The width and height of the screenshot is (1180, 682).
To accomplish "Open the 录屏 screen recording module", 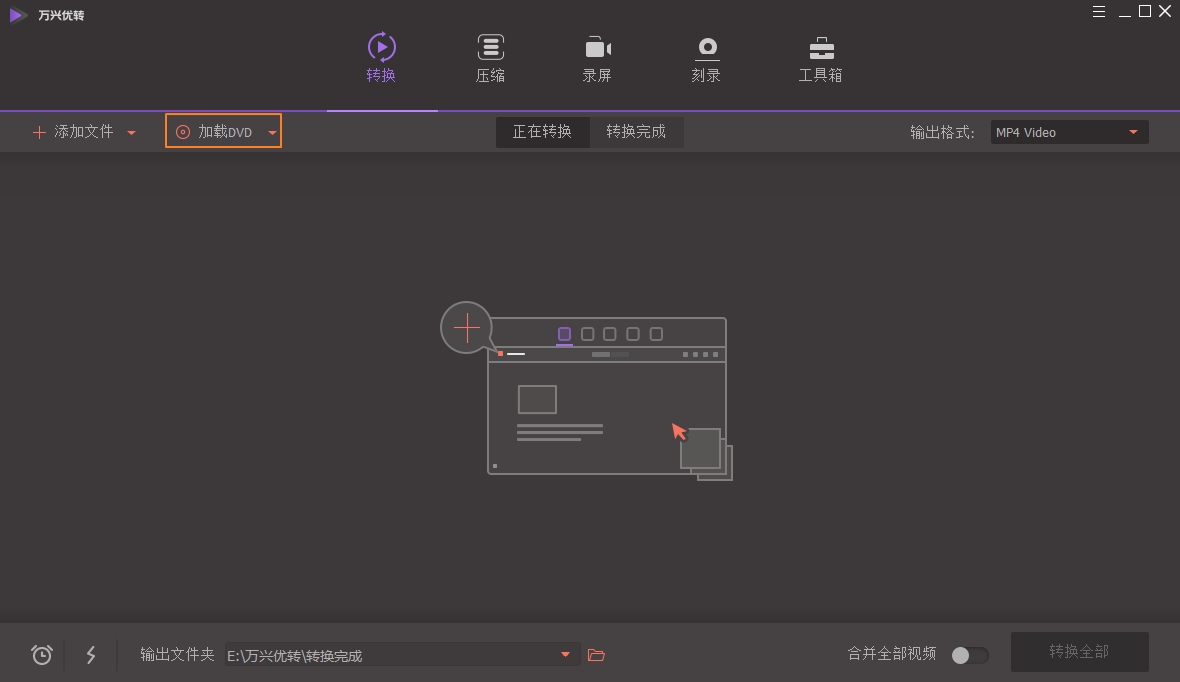I will point(597,47).
